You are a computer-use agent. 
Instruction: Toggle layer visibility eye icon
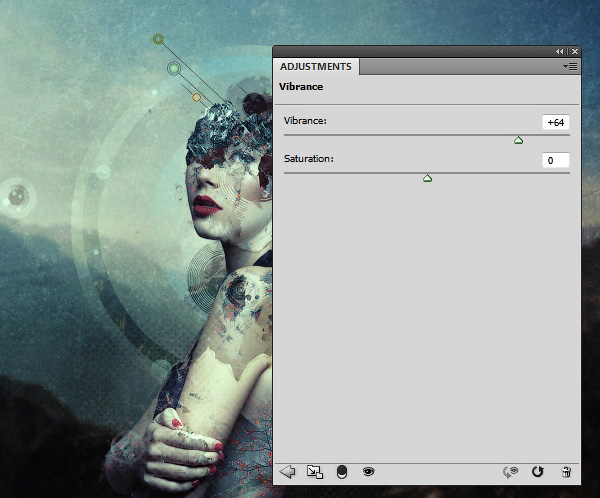click(368, 472)
